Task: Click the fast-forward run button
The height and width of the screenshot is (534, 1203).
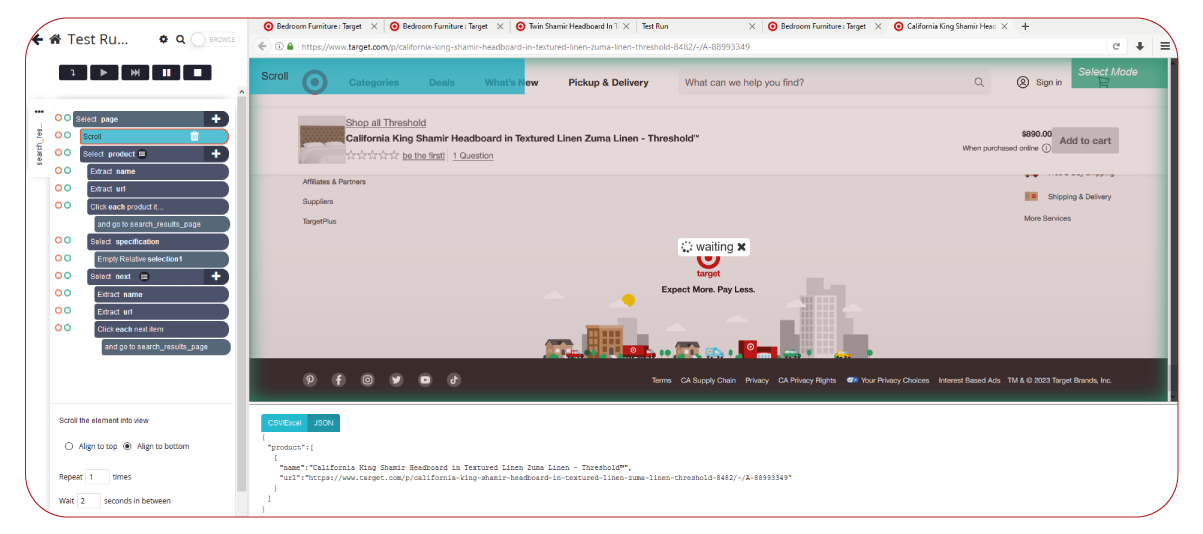Action: (x=135, y=72)
